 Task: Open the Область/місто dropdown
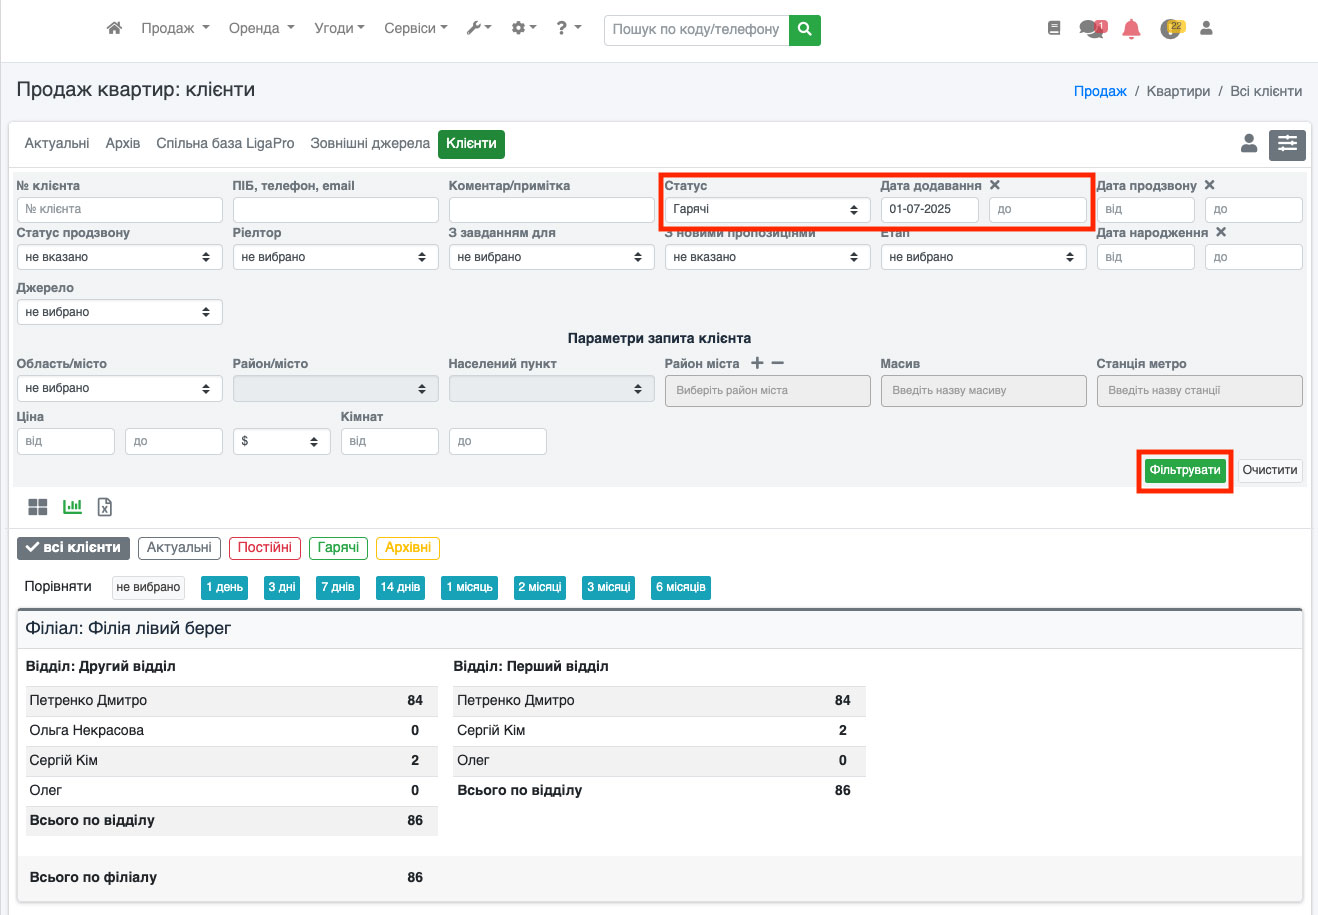tap(119, 388)
